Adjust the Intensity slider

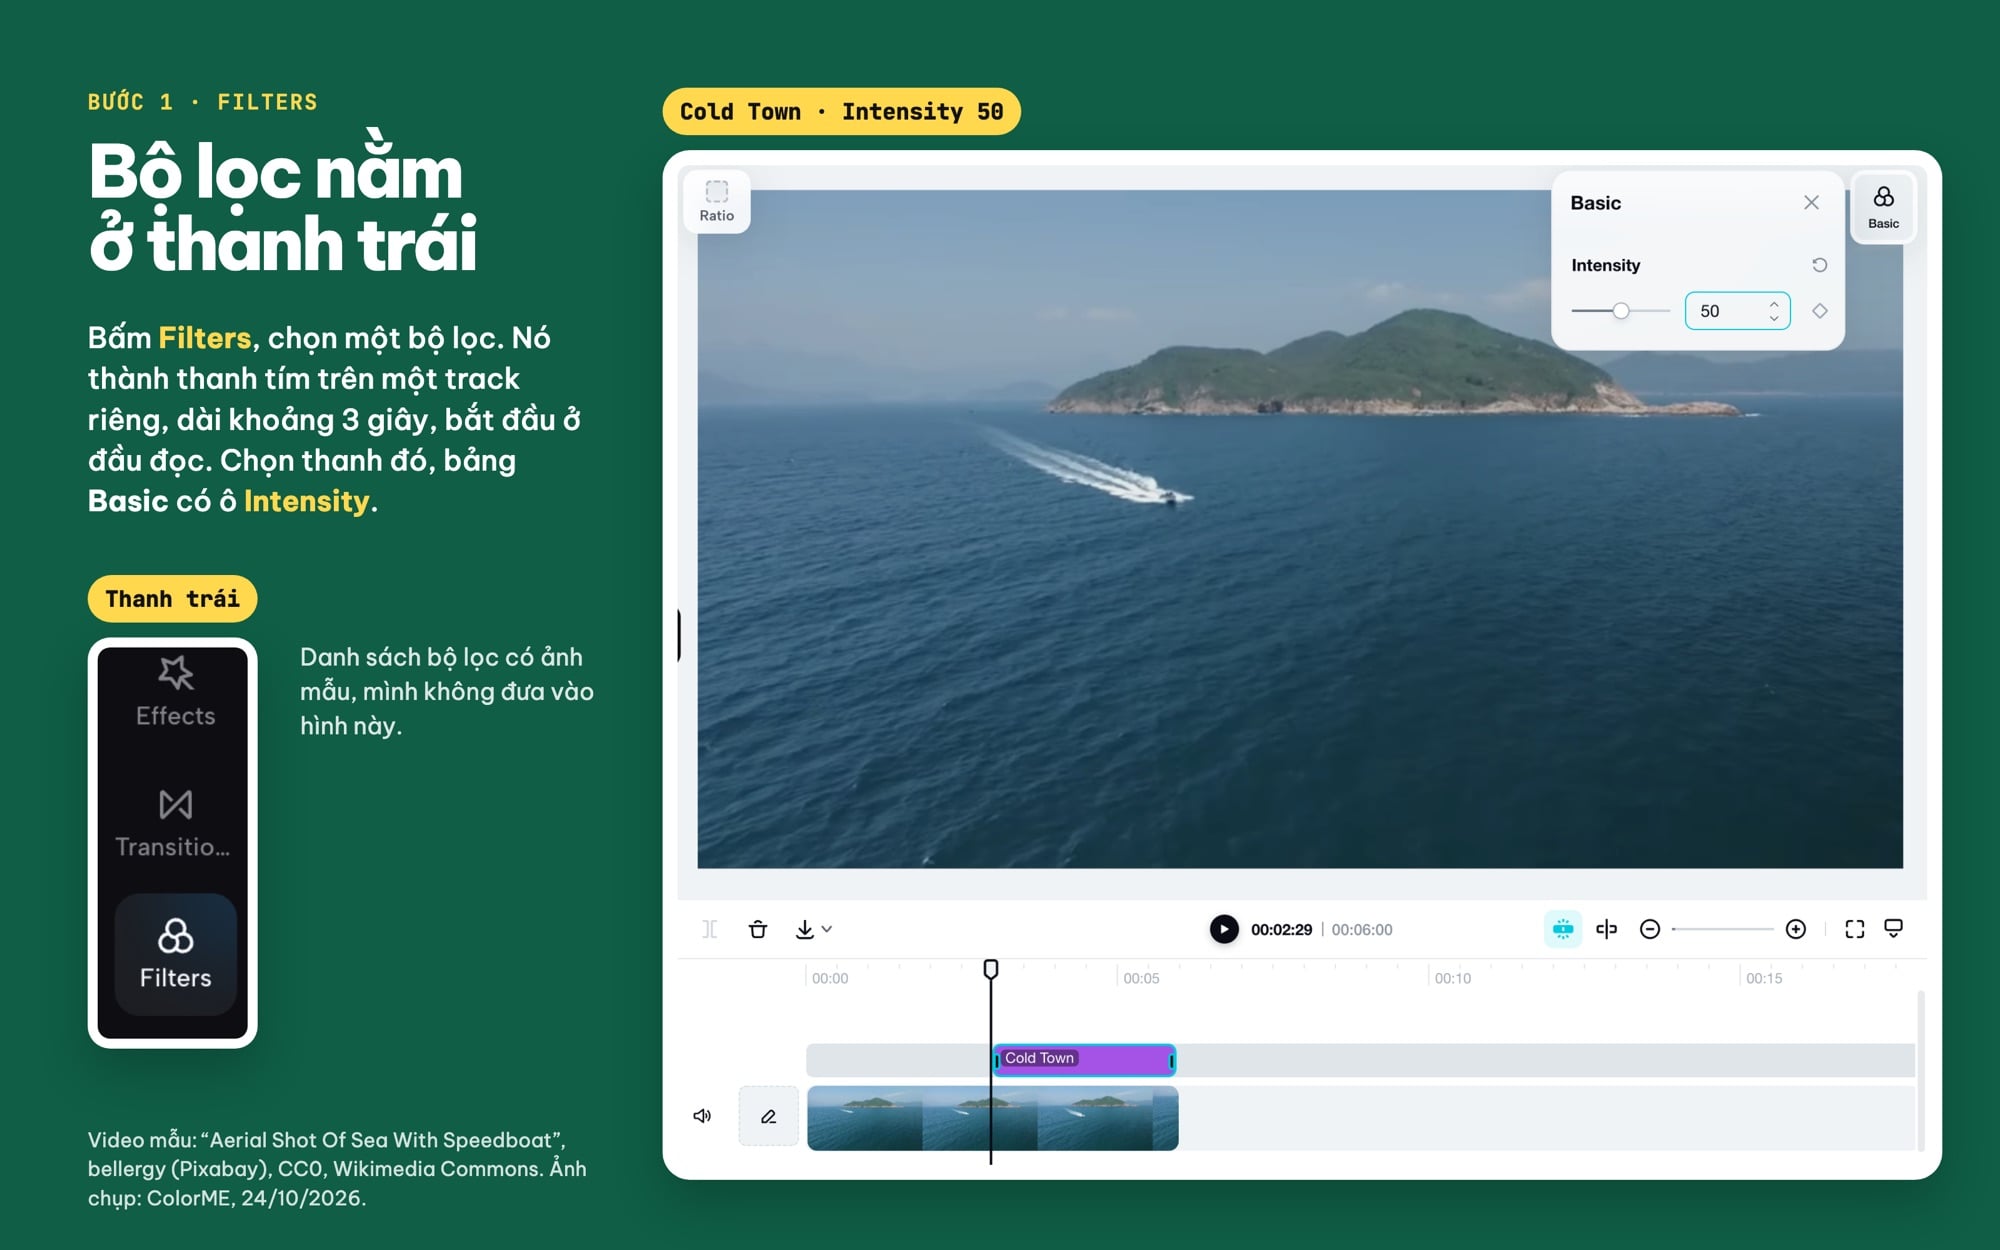[x=1620, y=311]
